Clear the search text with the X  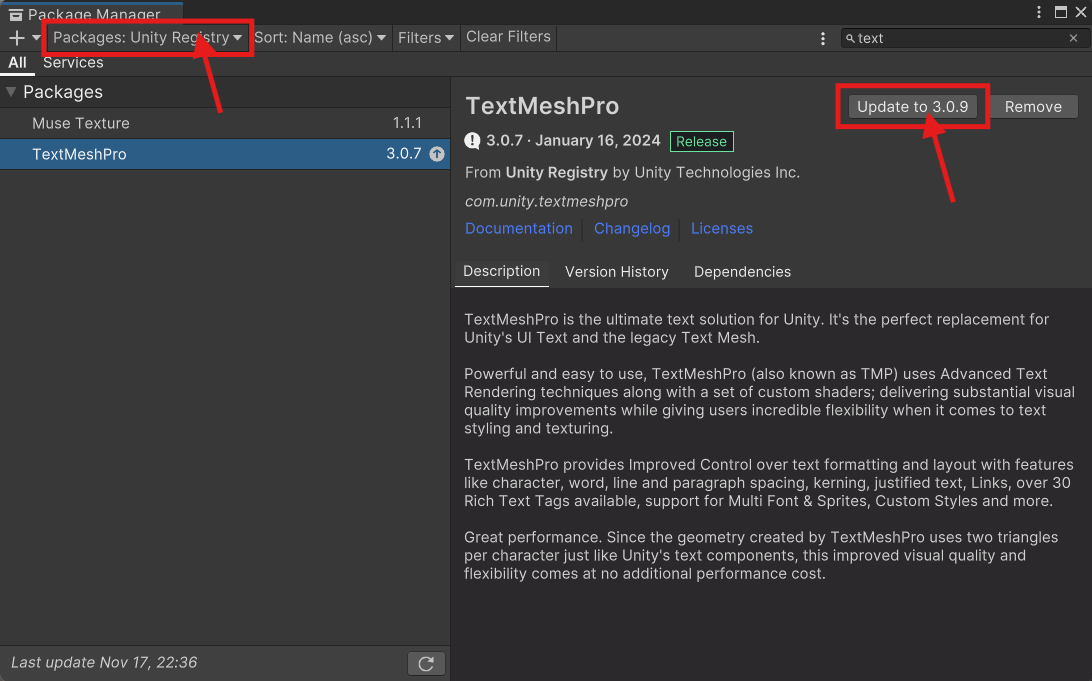click(1073, 38)
